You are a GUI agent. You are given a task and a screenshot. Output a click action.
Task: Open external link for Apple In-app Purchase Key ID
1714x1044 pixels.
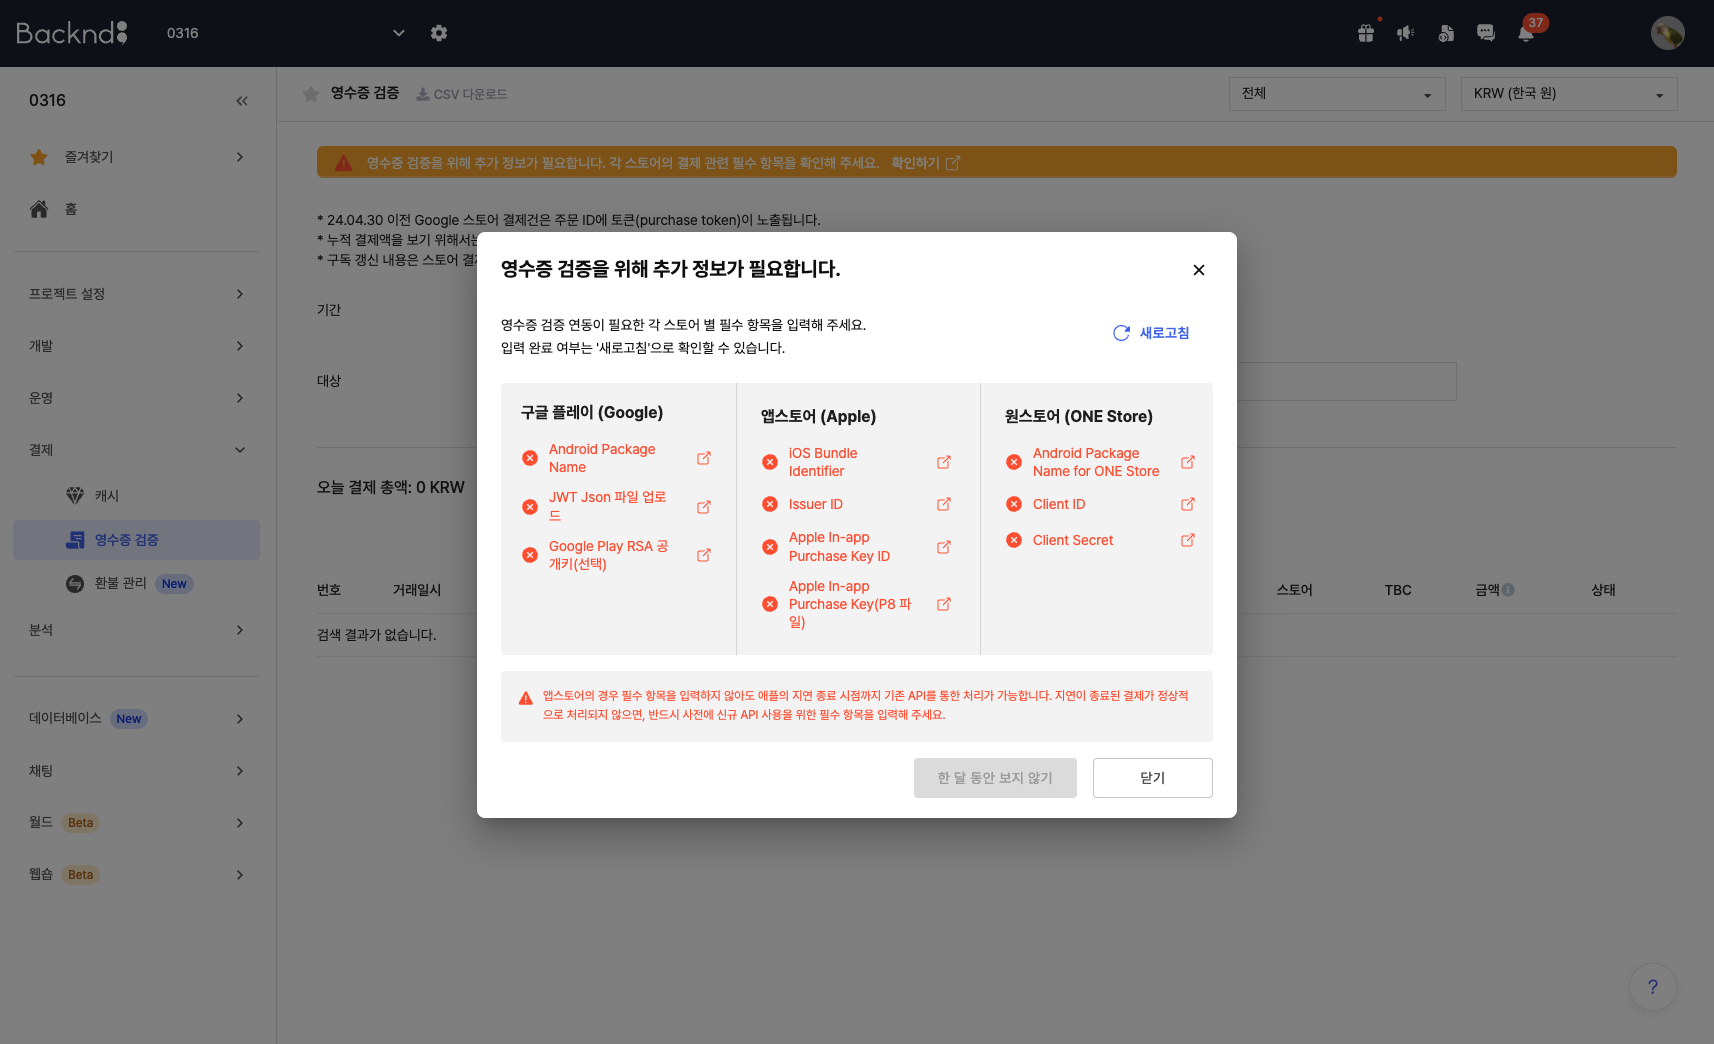pos(944,547)
